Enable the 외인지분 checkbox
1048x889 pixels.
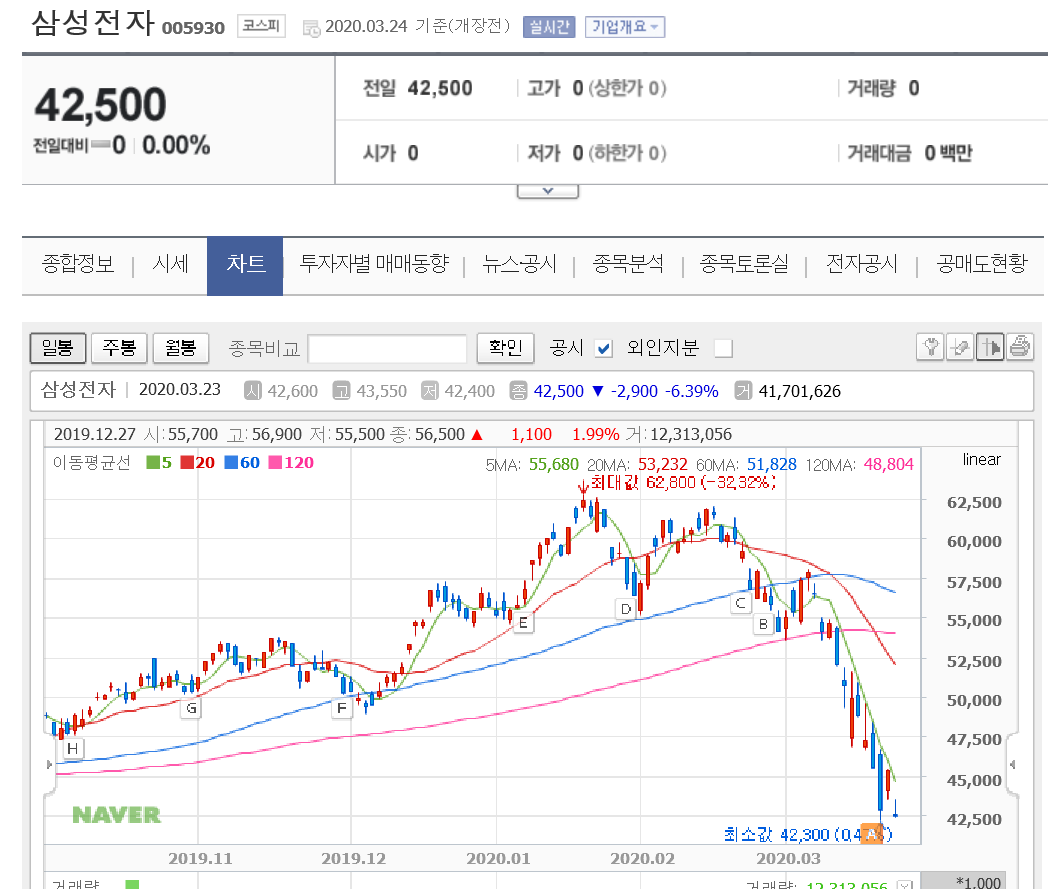[723, 348]
